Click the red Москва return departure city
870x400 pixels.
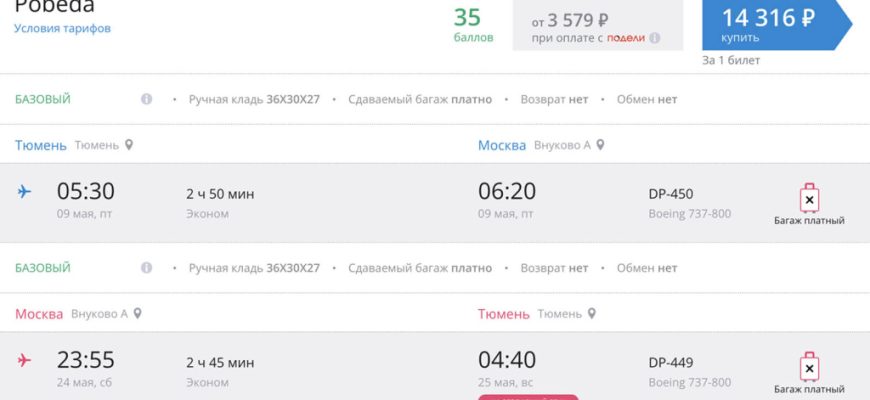pyautogui.click(x=39, y=313)
